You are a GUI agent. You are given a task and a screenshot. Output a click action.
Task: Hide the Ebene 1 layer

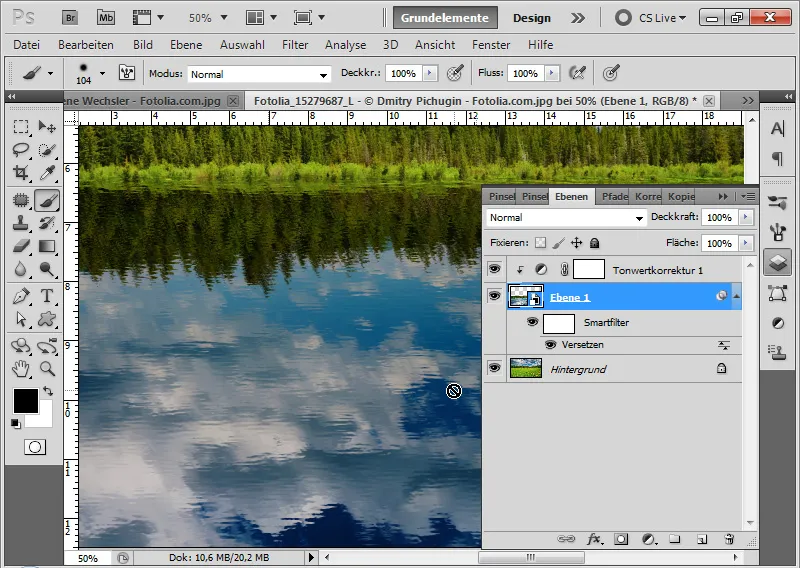(494, 296)
